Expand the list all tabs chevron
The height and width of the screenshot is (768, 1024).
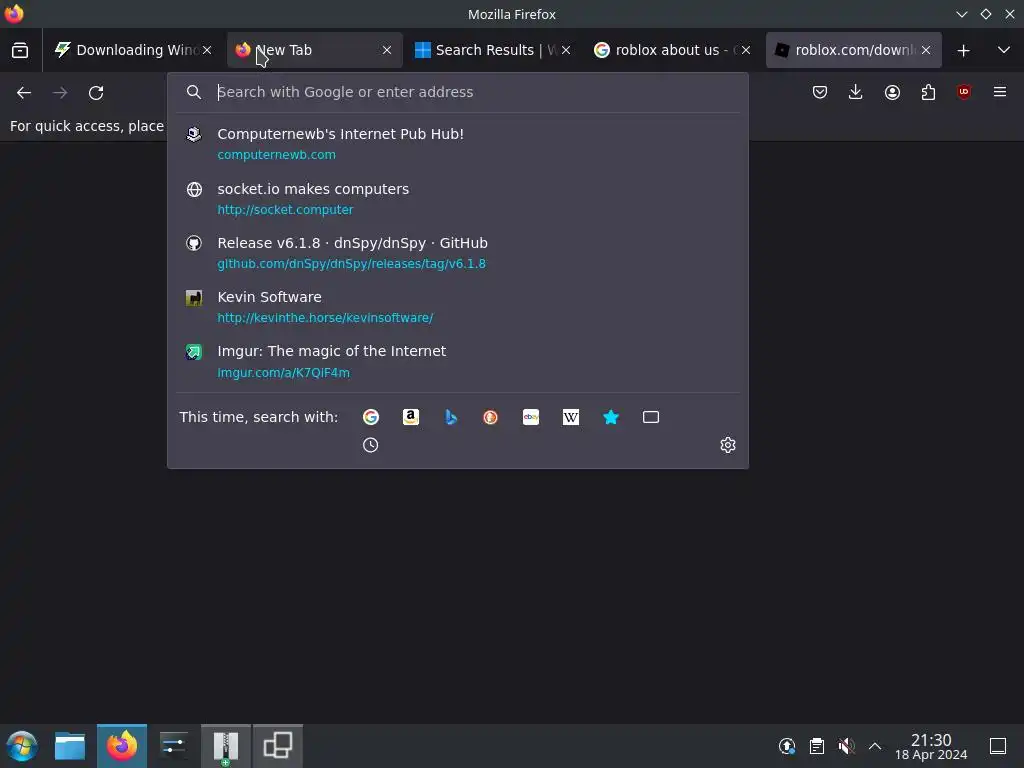tap(1004, 50)
